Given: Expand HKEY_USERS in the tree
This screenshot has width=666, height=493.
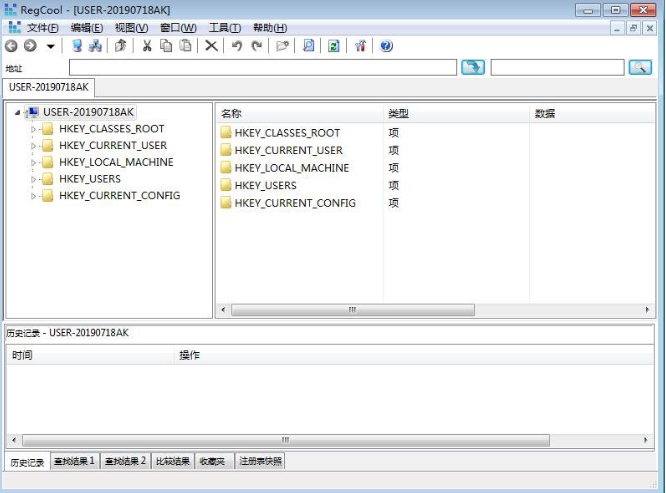Looking at the screenshot, I should pyautogui.click(x=33, y=179).
